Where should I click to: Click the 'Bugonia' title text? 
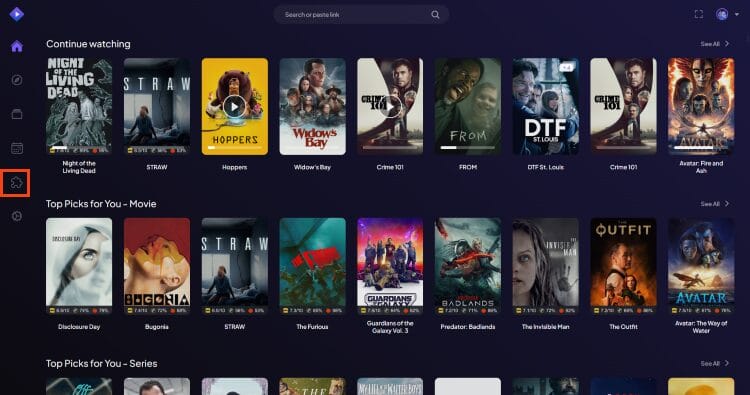157,327
